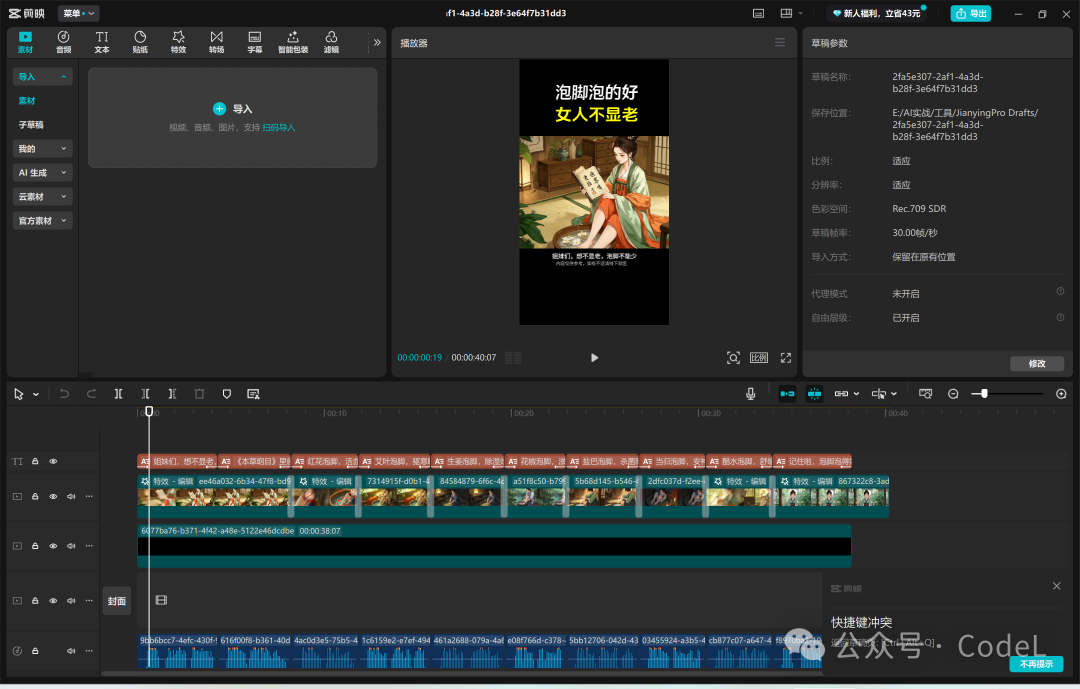Start voice recording with the microphone icon
This screenshot has width=1080, height=689.
751,394
